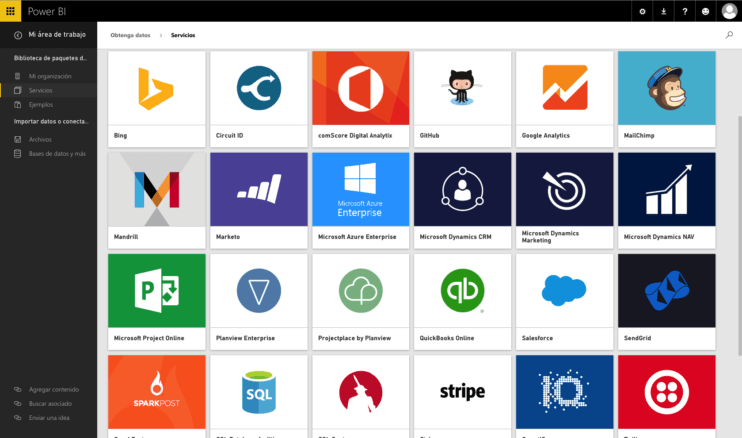742x438 pixels.
Task: Open Bases de datos y más
Action: tap(56, 154)
